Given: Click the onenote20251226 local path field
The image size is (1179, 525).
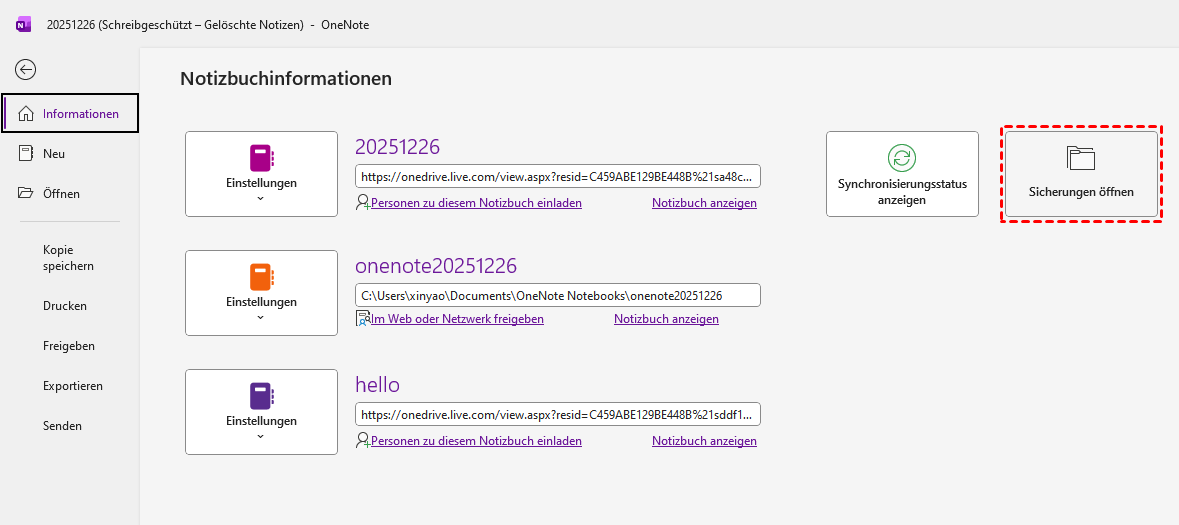Looking at the screenshot, I should pos(557,296).
